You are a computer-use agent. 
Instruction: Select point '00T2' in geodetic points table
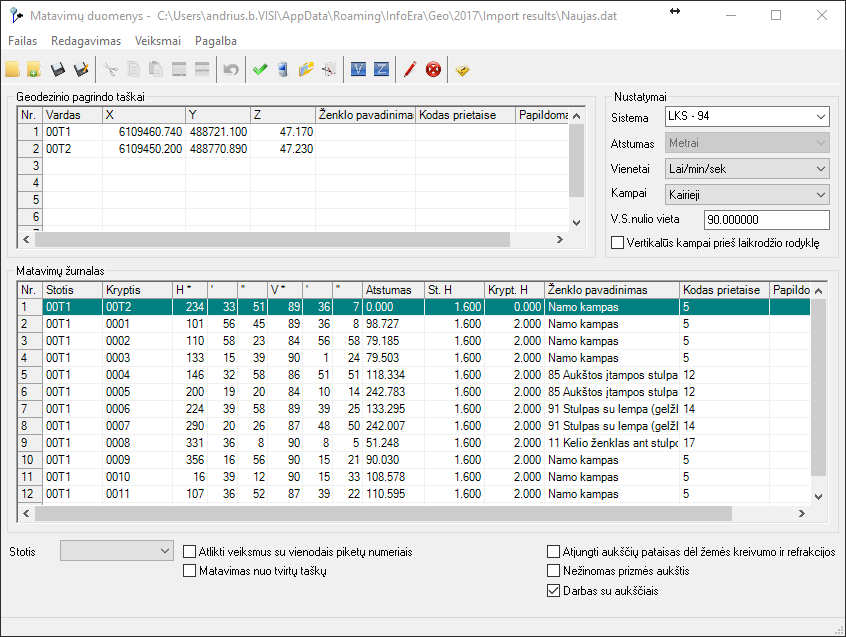[72, 149]
